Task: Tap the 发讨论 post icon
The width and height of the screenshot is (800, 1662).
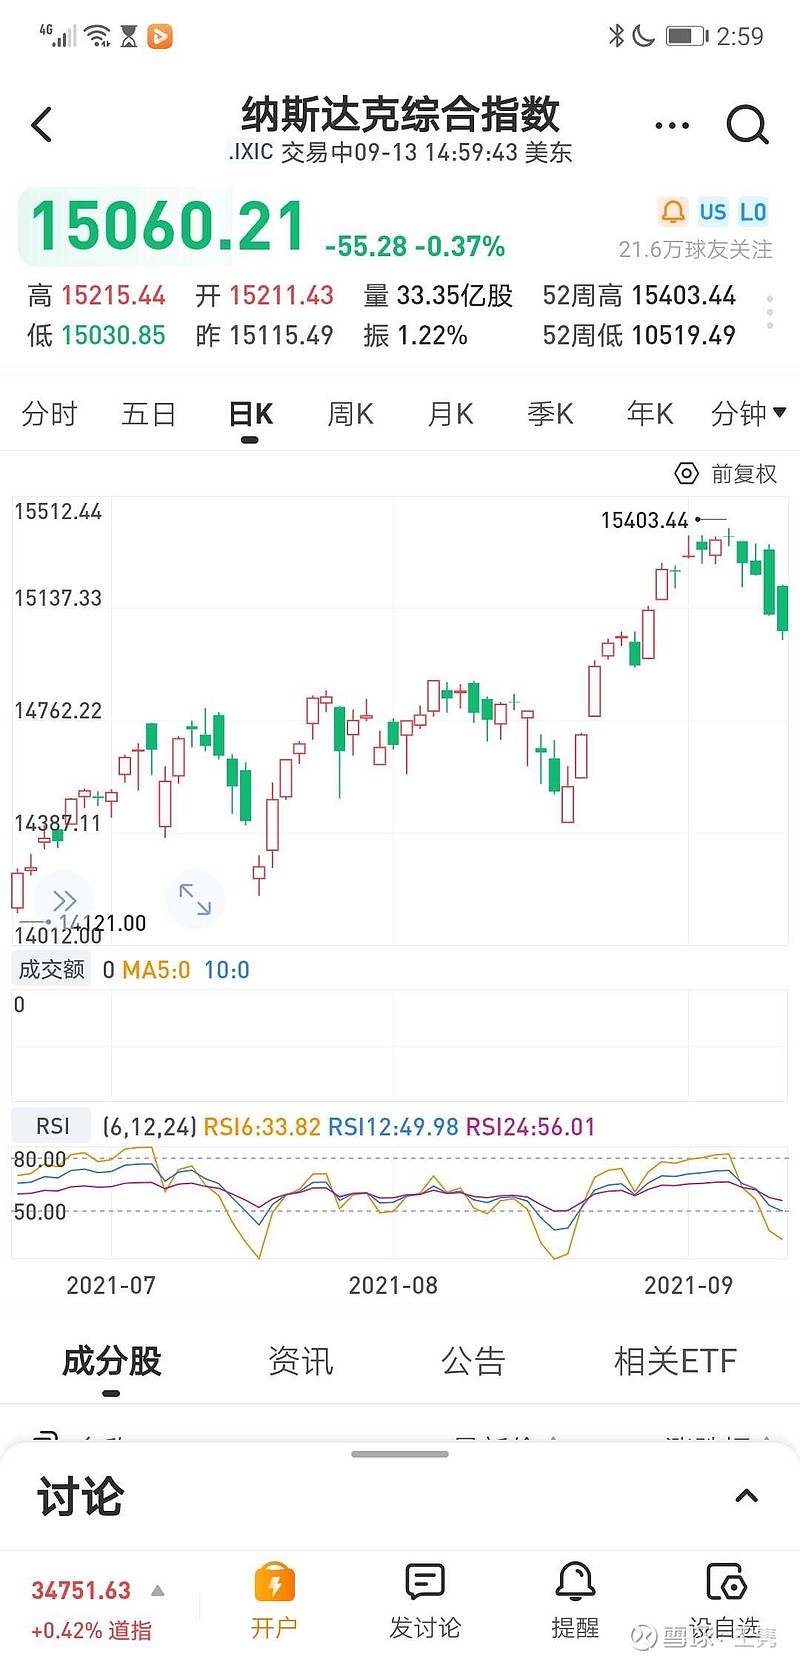Action: click(425, 1582)
